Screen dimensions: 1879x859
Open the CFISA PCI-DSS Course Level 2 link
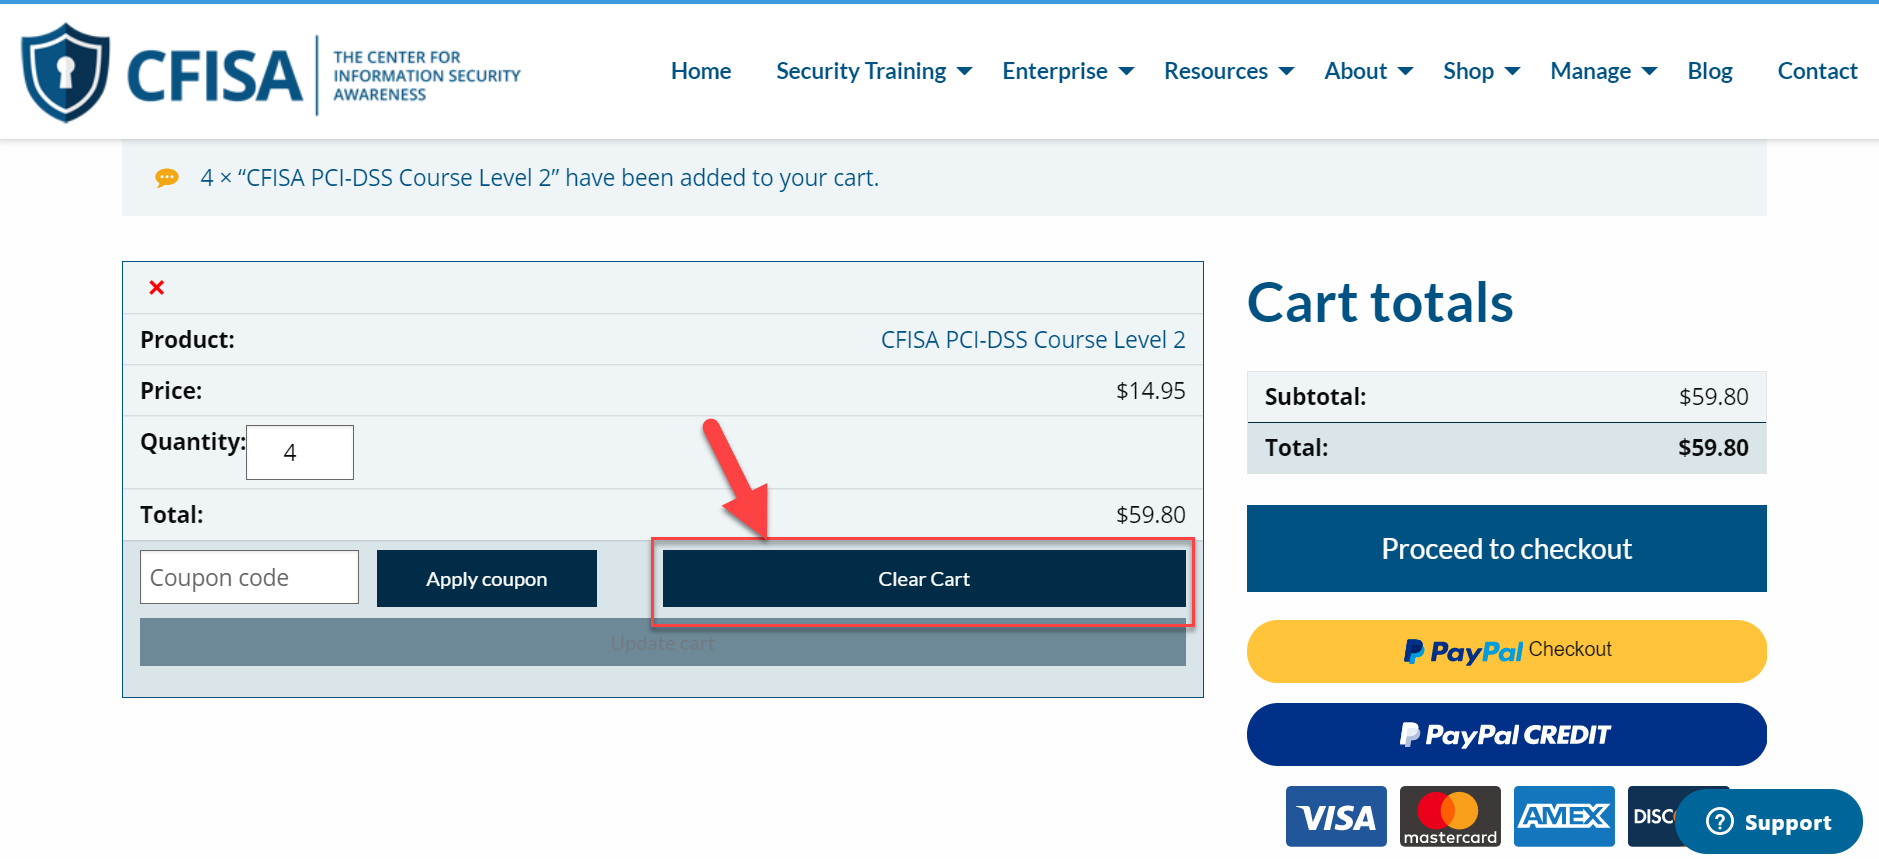(x=1032, y=340)
